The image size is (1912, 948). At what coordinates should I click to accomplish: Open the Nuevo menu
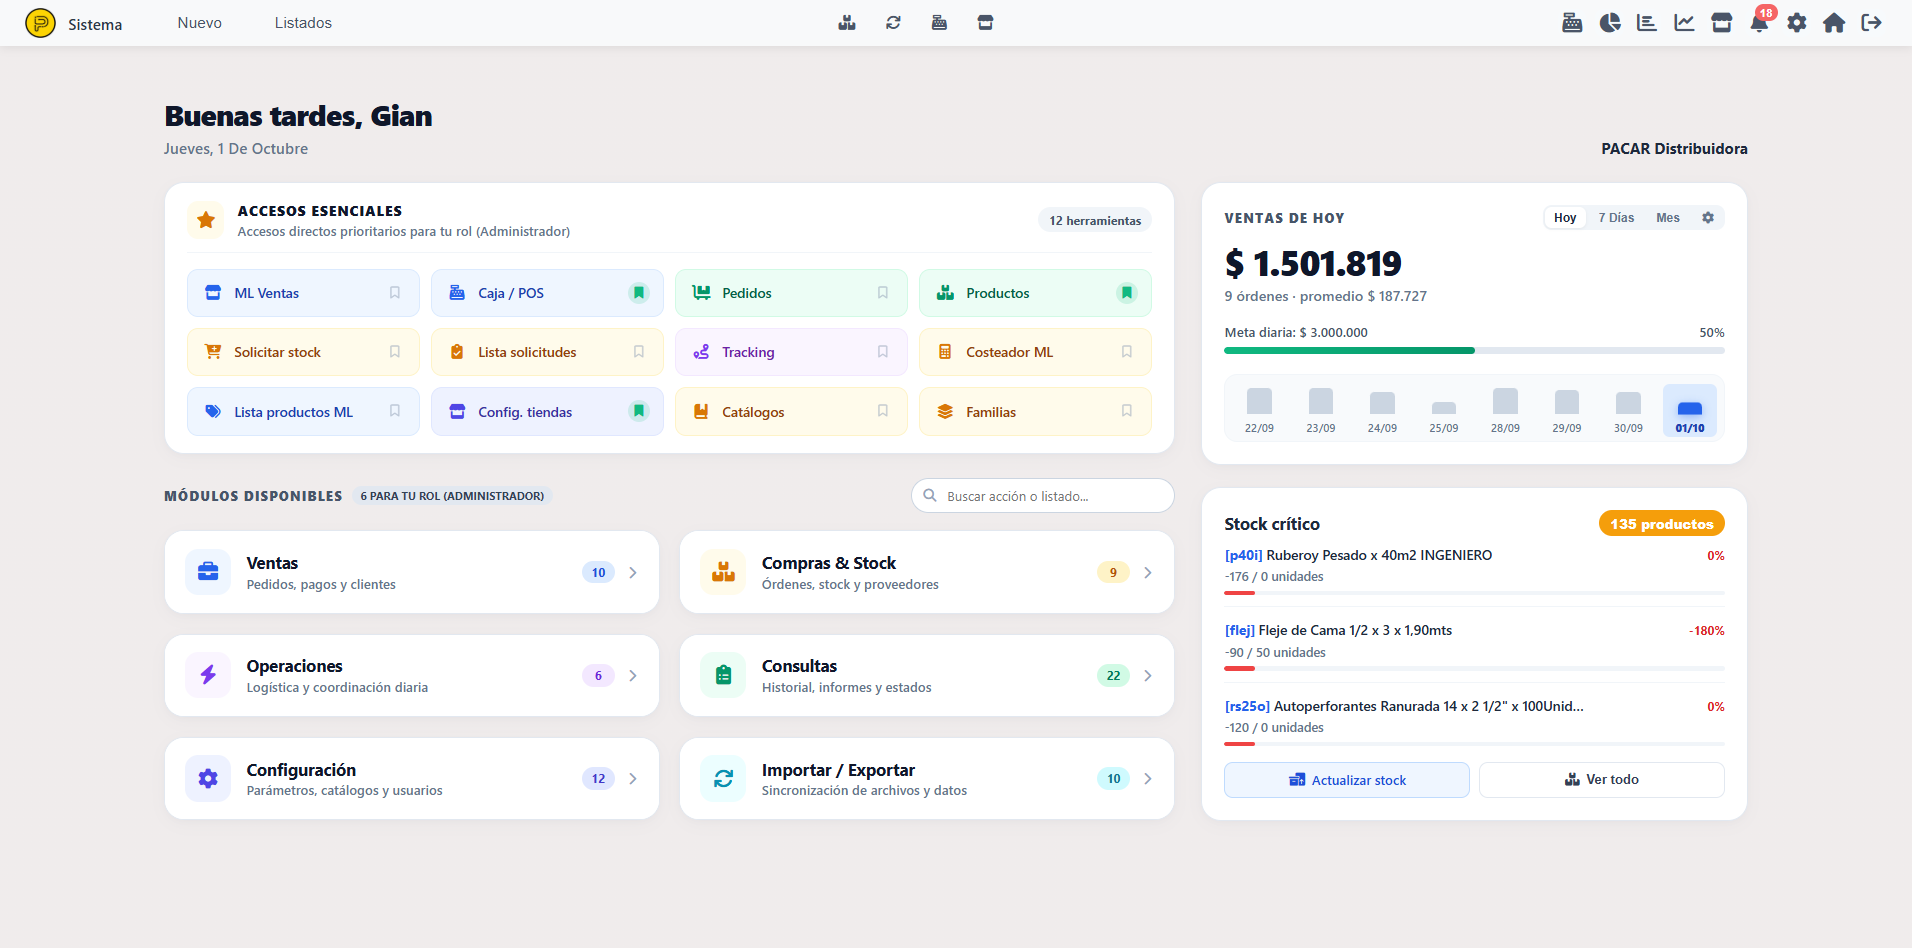(200, 23)
